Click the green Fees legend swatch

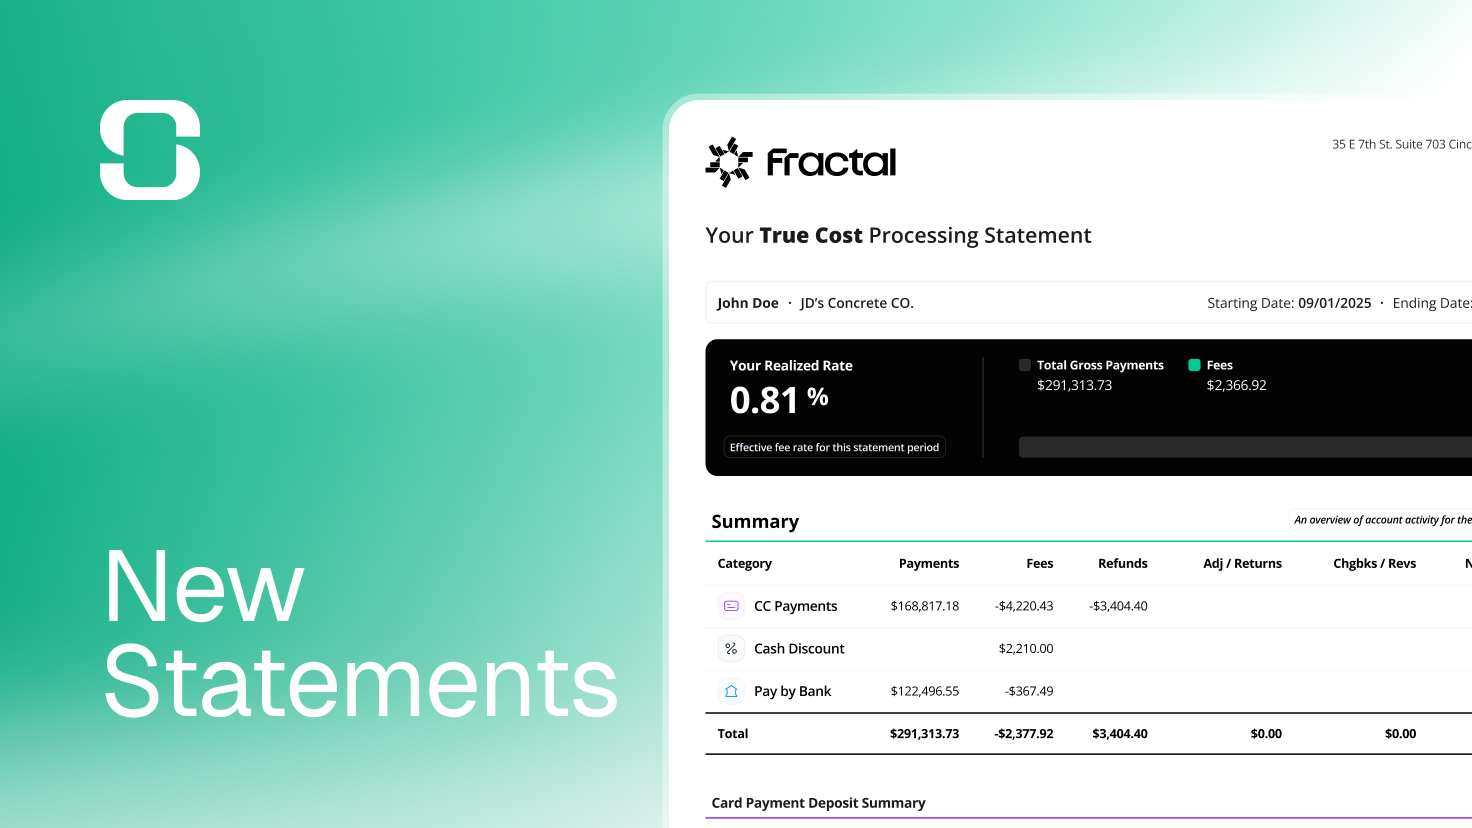(x=1194, y=365)
